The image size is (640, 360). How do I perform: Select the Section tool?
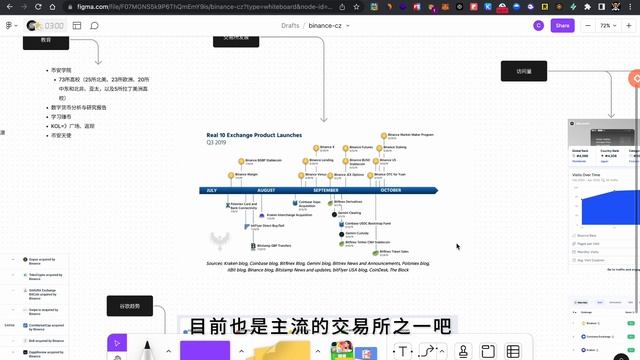(488, 351)
